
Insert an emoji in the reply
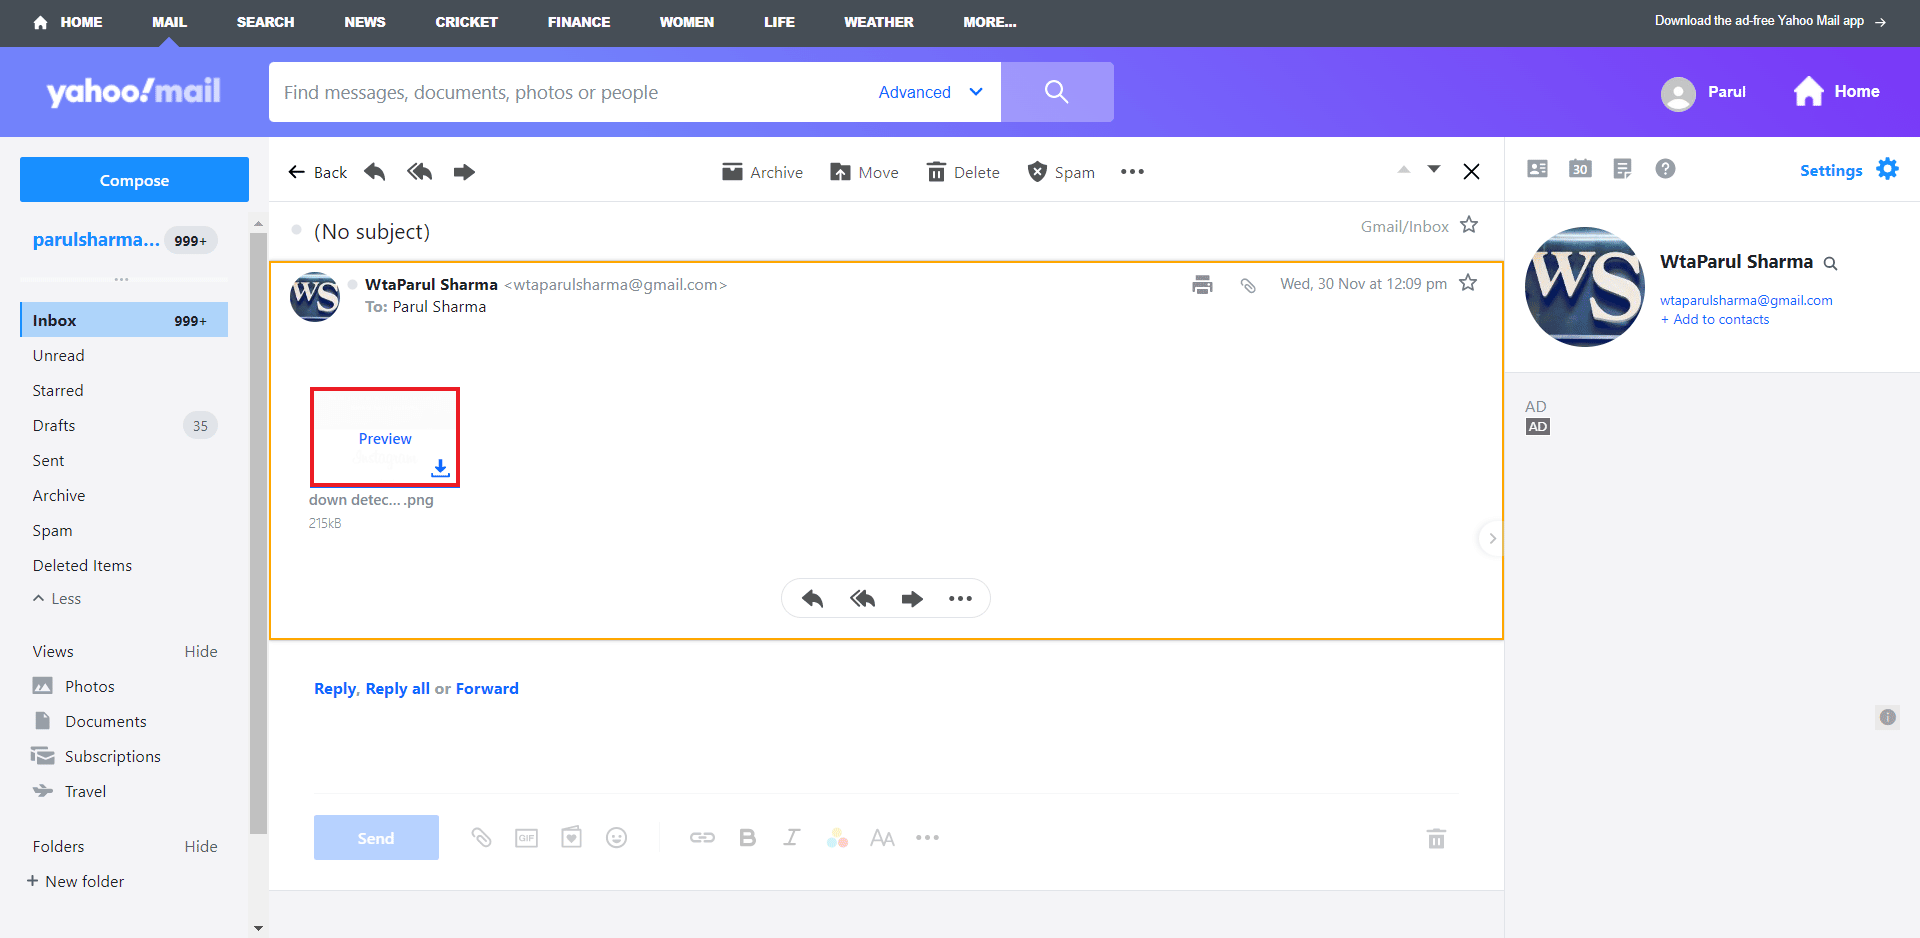tap(616, 838)
